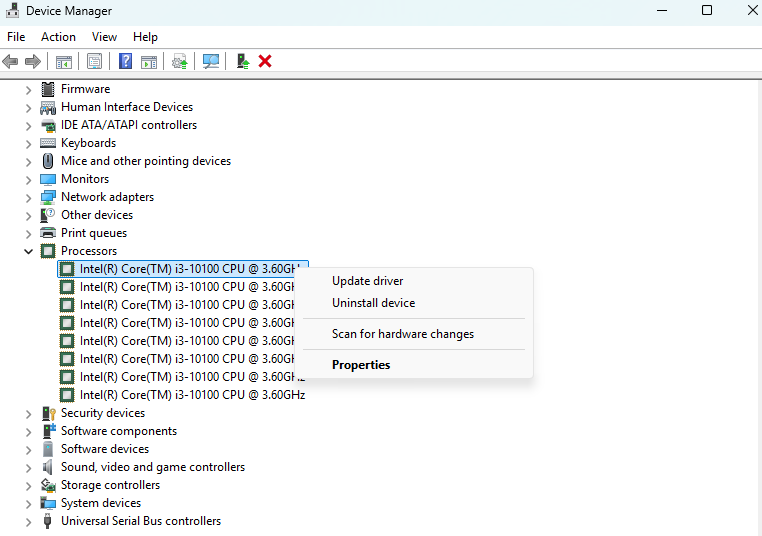Viewport: 762px width, 536px height.
Task: Click Show/Hide Console Tree toolbar icon
Action: pyautogui.click(x=64, y=62)
